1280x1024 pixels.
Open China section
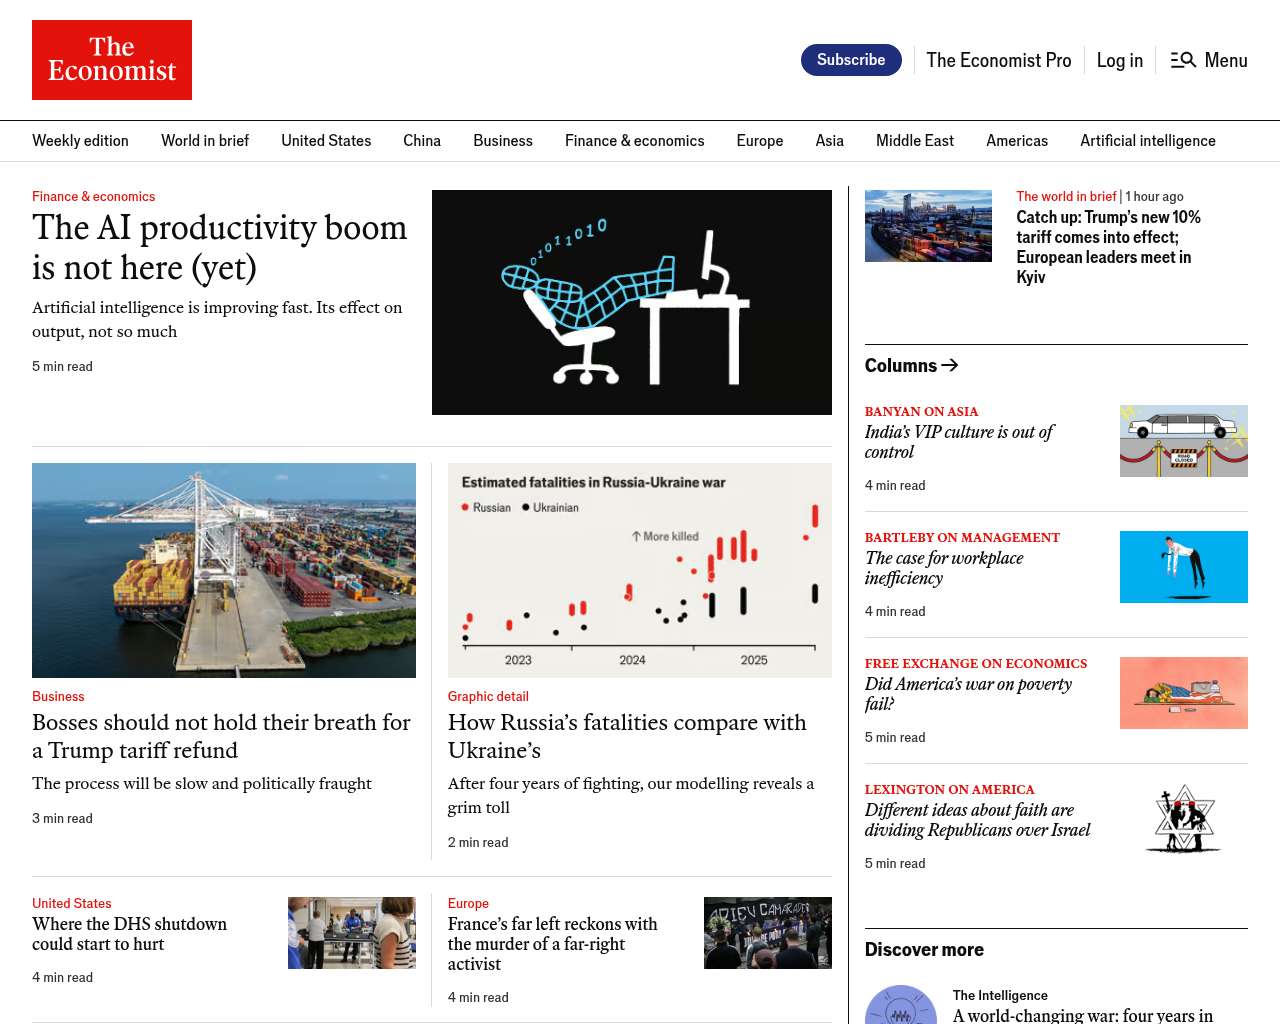422,141
